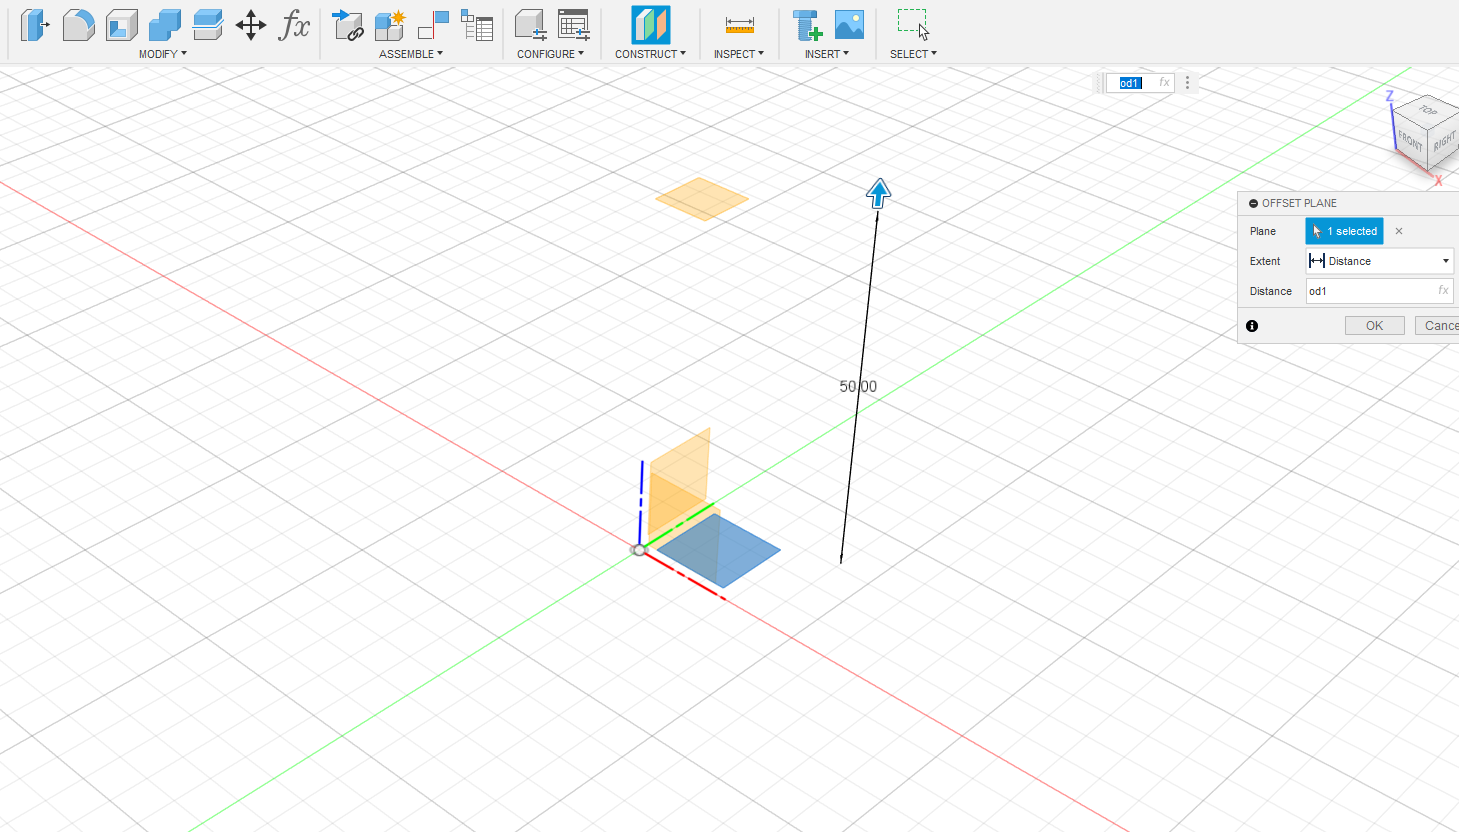This screenshot has height=832, width=1459.
Task: Click the Cancel button
Action: (1437, 326)
